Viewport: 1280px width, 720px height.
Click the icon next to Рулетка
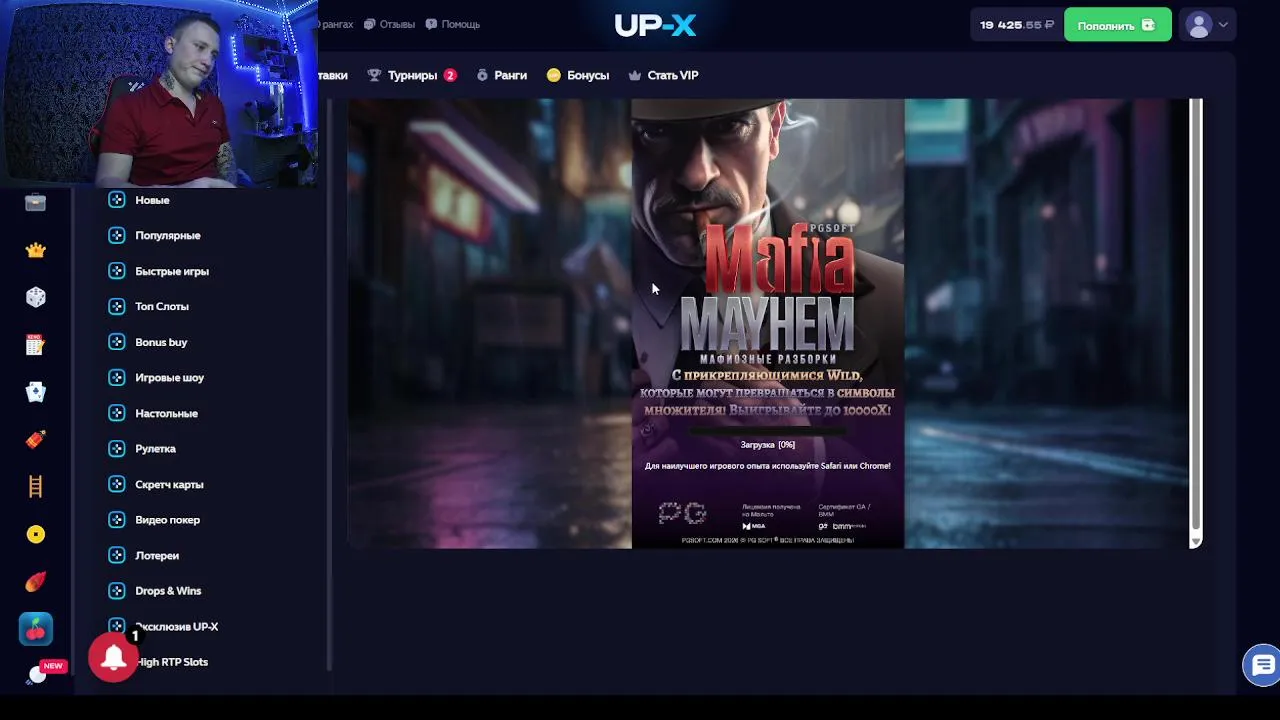pyautogui.click(x=116, y=449)
